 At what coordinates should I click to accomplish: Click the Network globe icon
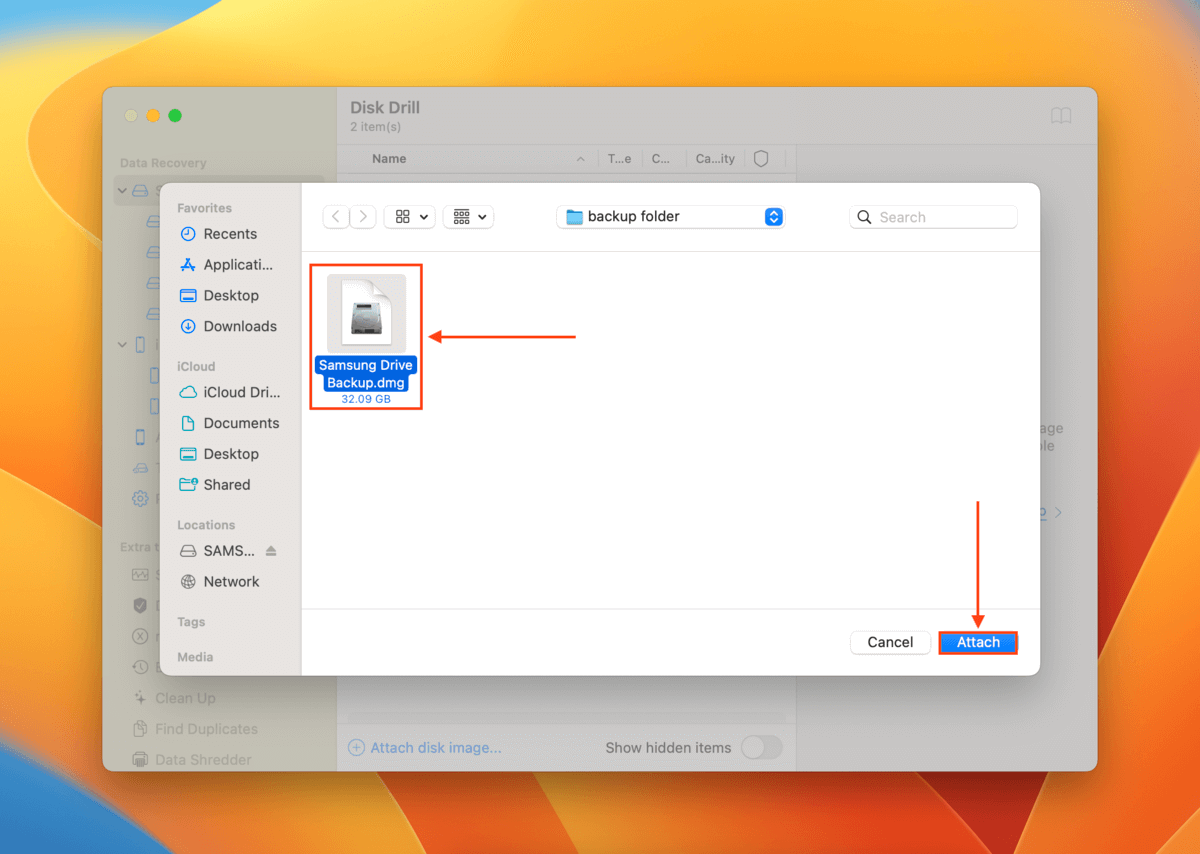[188, 582]
